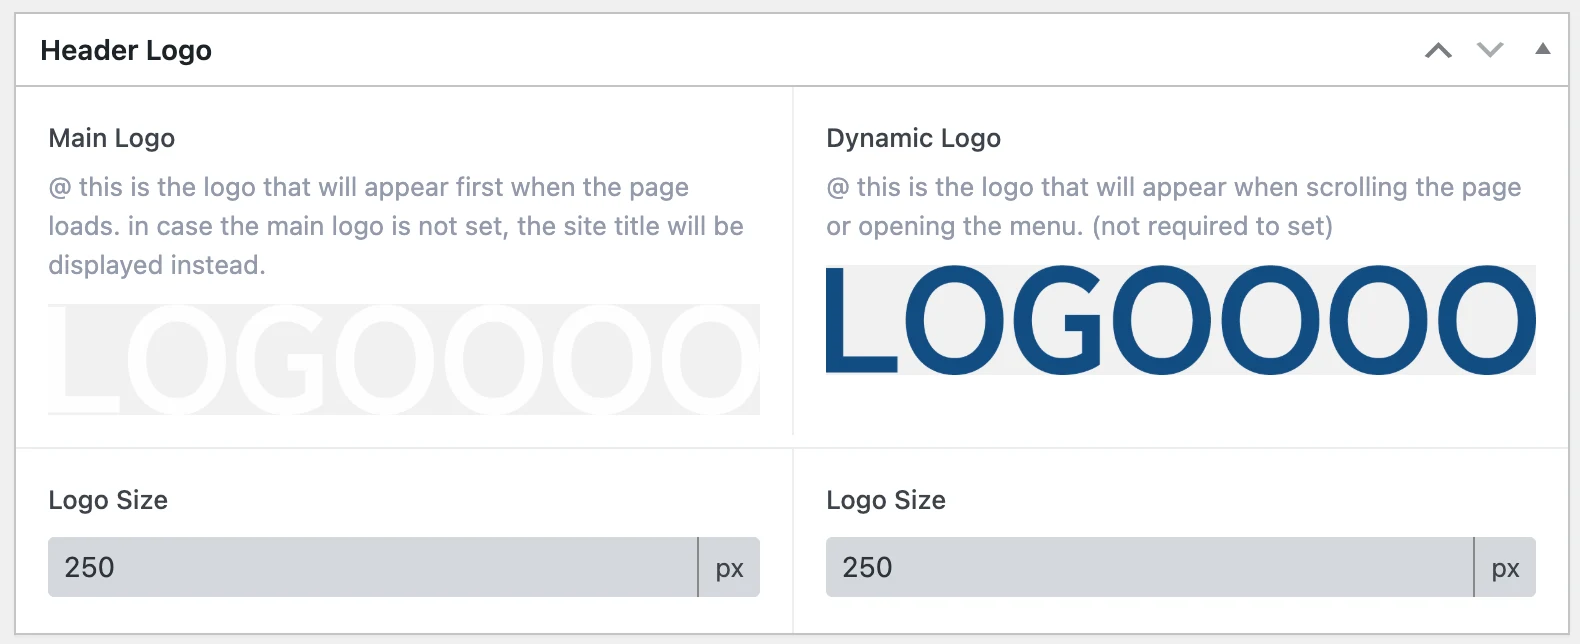The height and width of the screenshot is (644, 1580).
Task: Open the white Main Logo image
Action: pyautogui.click(x=404, y=359)
